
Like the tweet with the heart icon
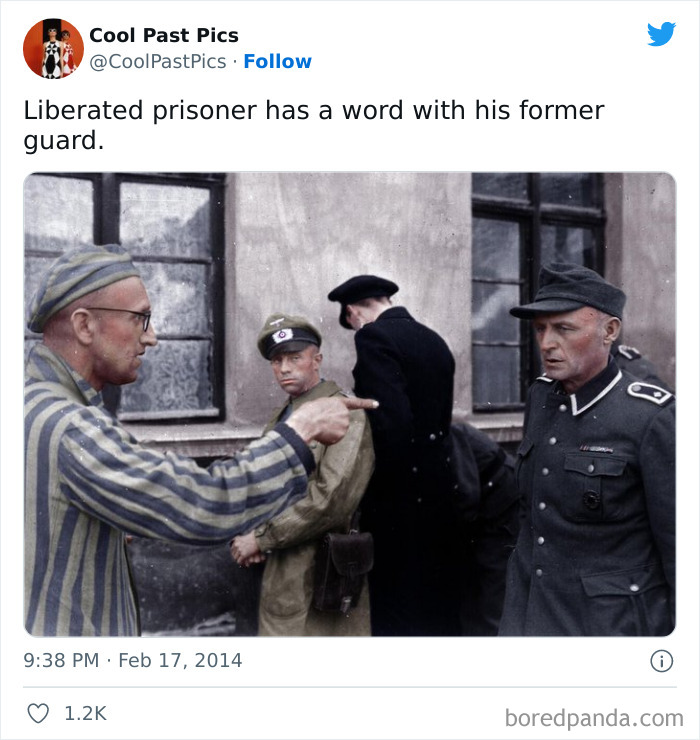(38, 713)
